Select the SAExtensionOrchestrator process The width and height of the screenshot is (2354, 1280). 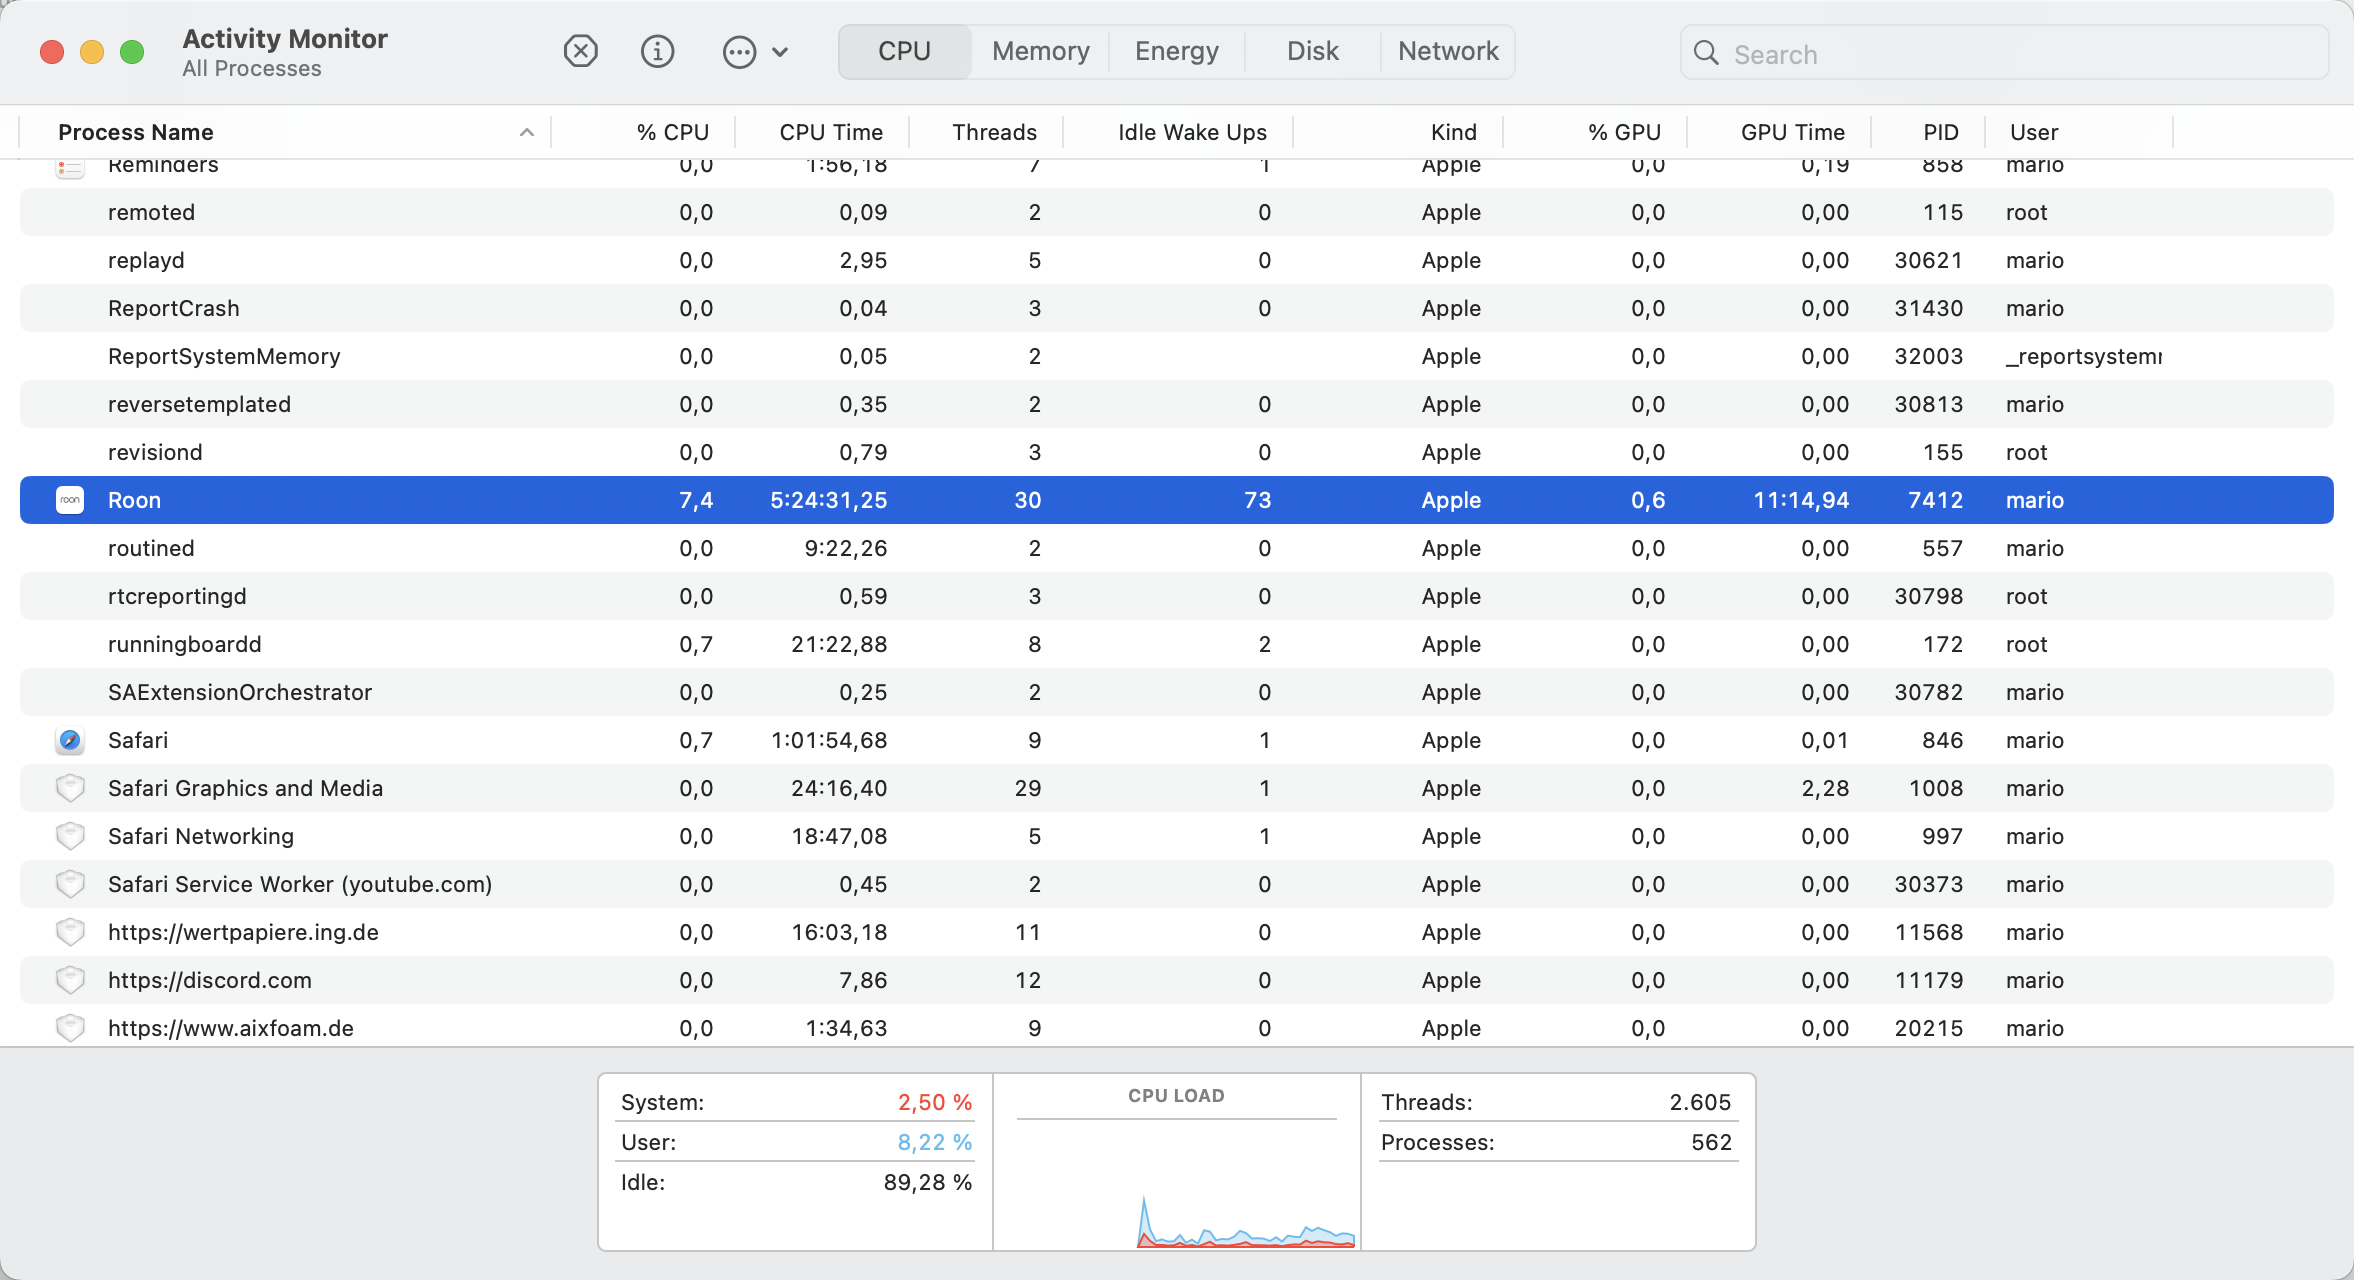[x=240, y=692]
